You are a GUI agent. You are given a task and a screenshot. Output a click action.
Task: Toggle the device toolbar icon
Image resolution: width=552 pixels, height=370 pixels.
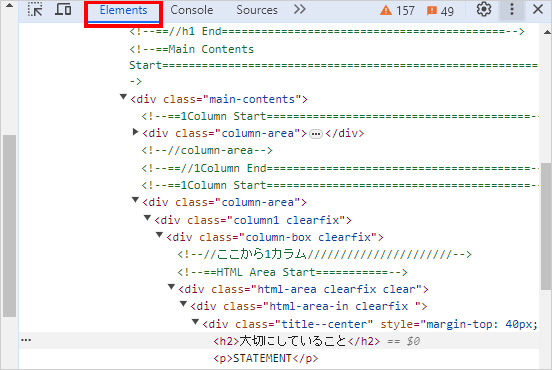[x=63, y=10]
